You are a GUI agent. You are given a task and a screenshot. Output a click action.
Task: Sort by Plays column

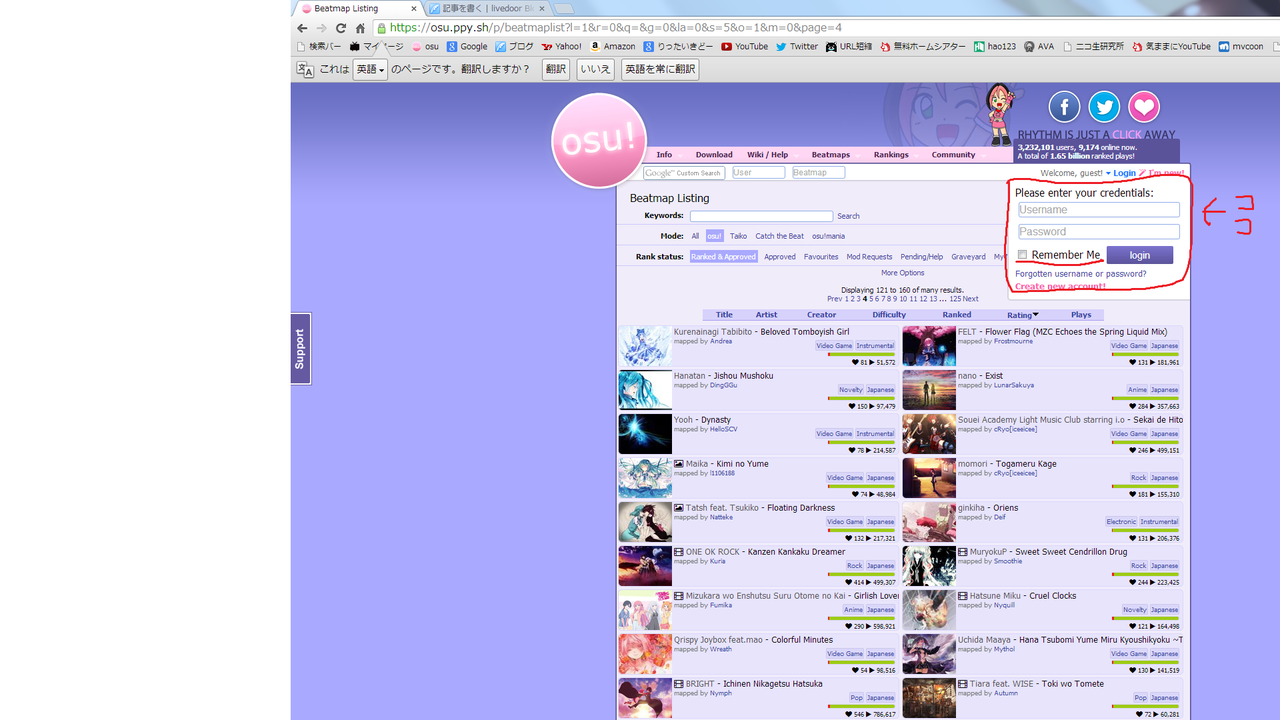pos(1081,315)
